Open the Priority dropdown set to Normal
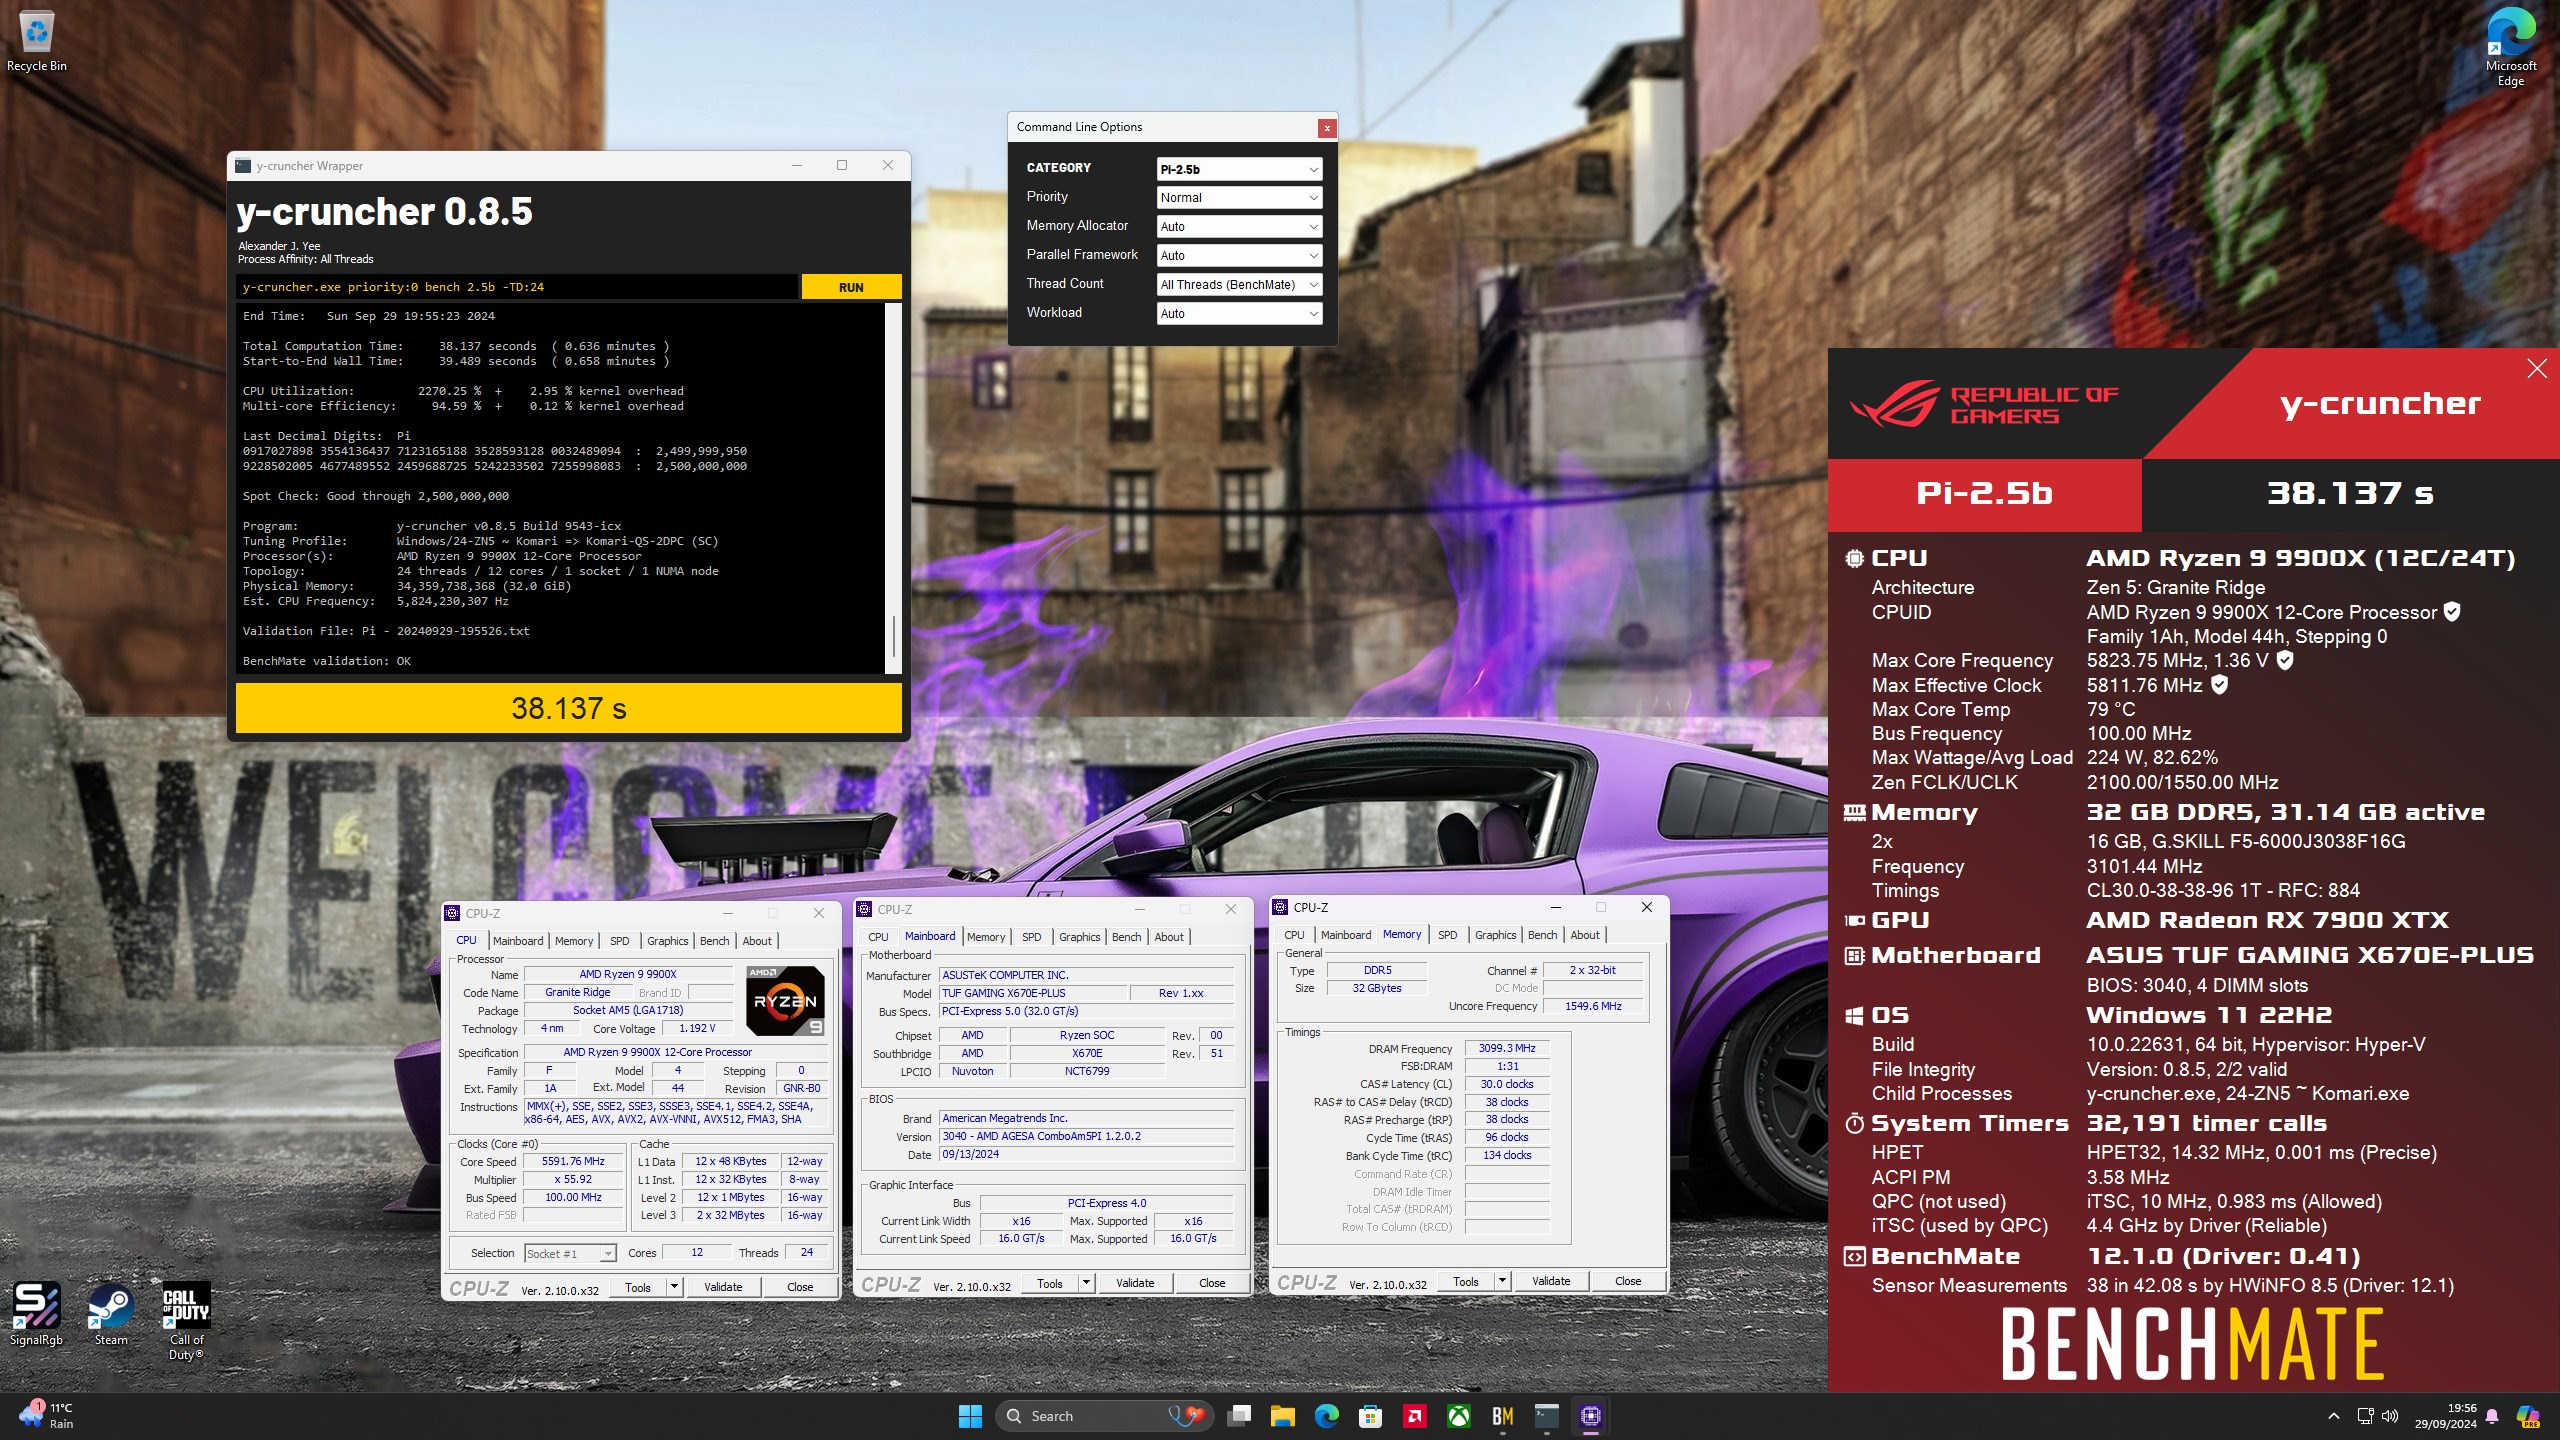2560x1440 pixels. pos(1239,198)
